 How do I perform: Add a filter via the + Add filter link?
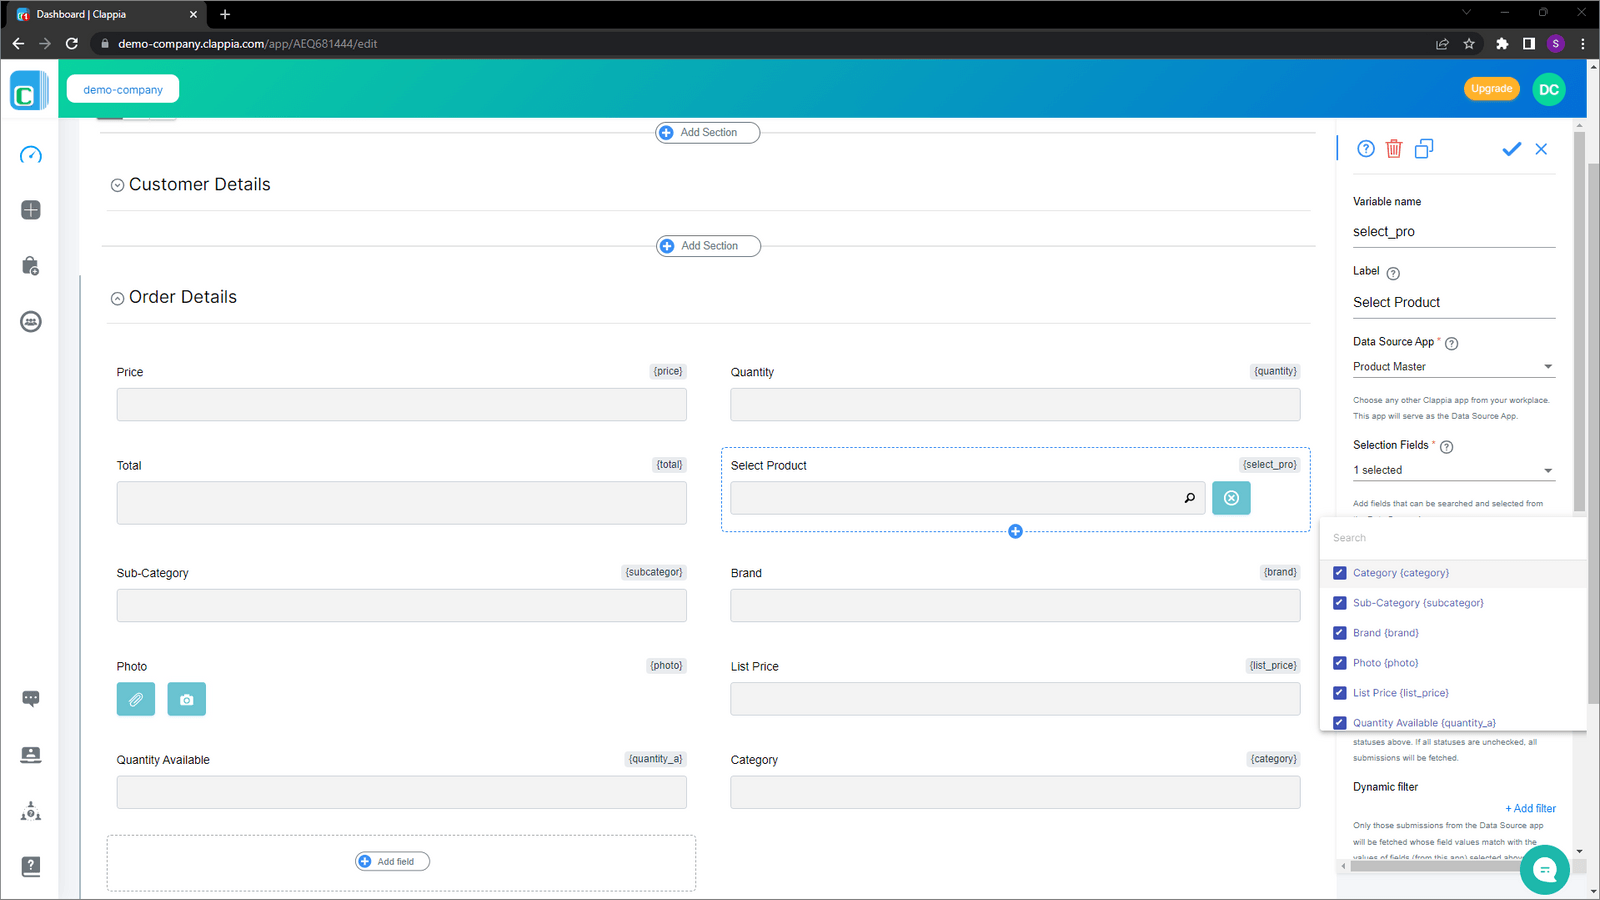[x=1530, y=808]
